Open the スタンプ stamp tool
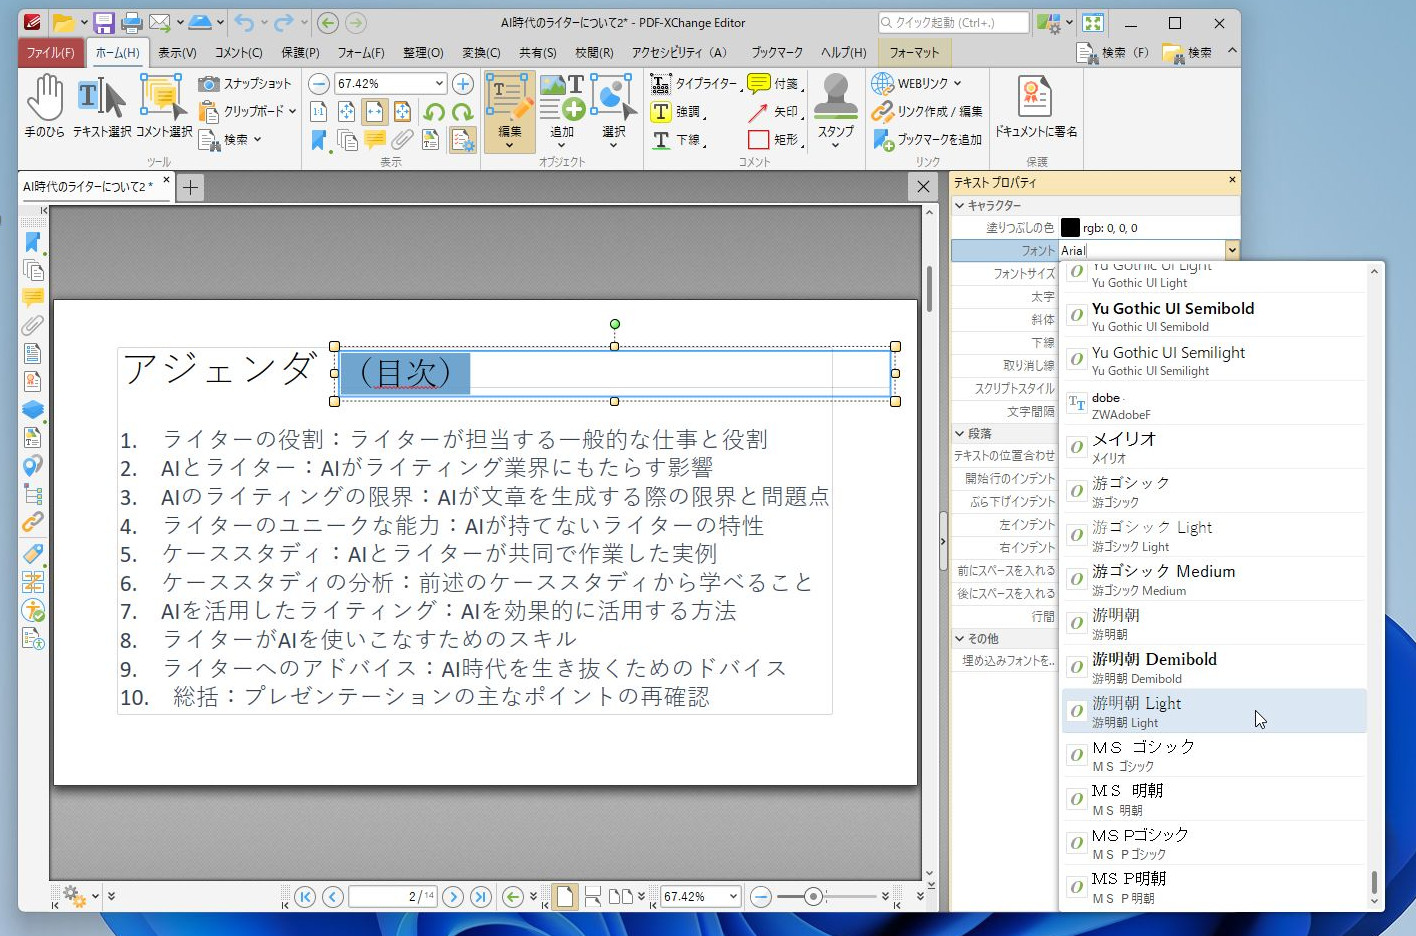The width and height of the screenshot is (1416, 936). (835, 110)
